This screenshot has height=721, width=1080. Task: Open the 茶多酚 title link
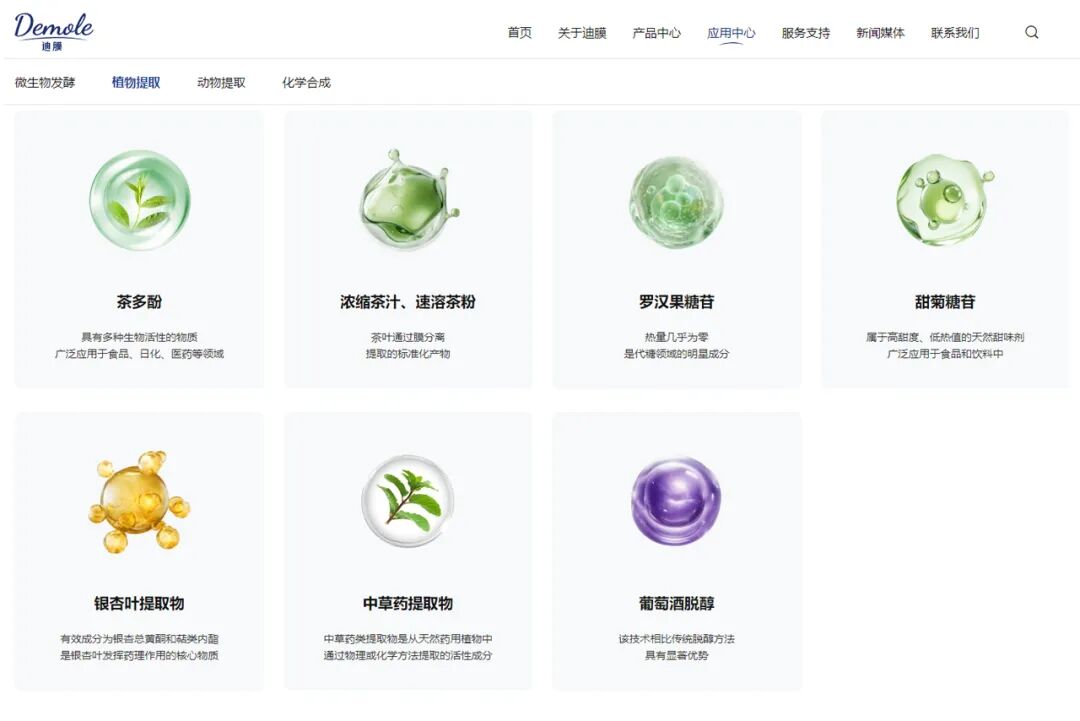point(139,302)
